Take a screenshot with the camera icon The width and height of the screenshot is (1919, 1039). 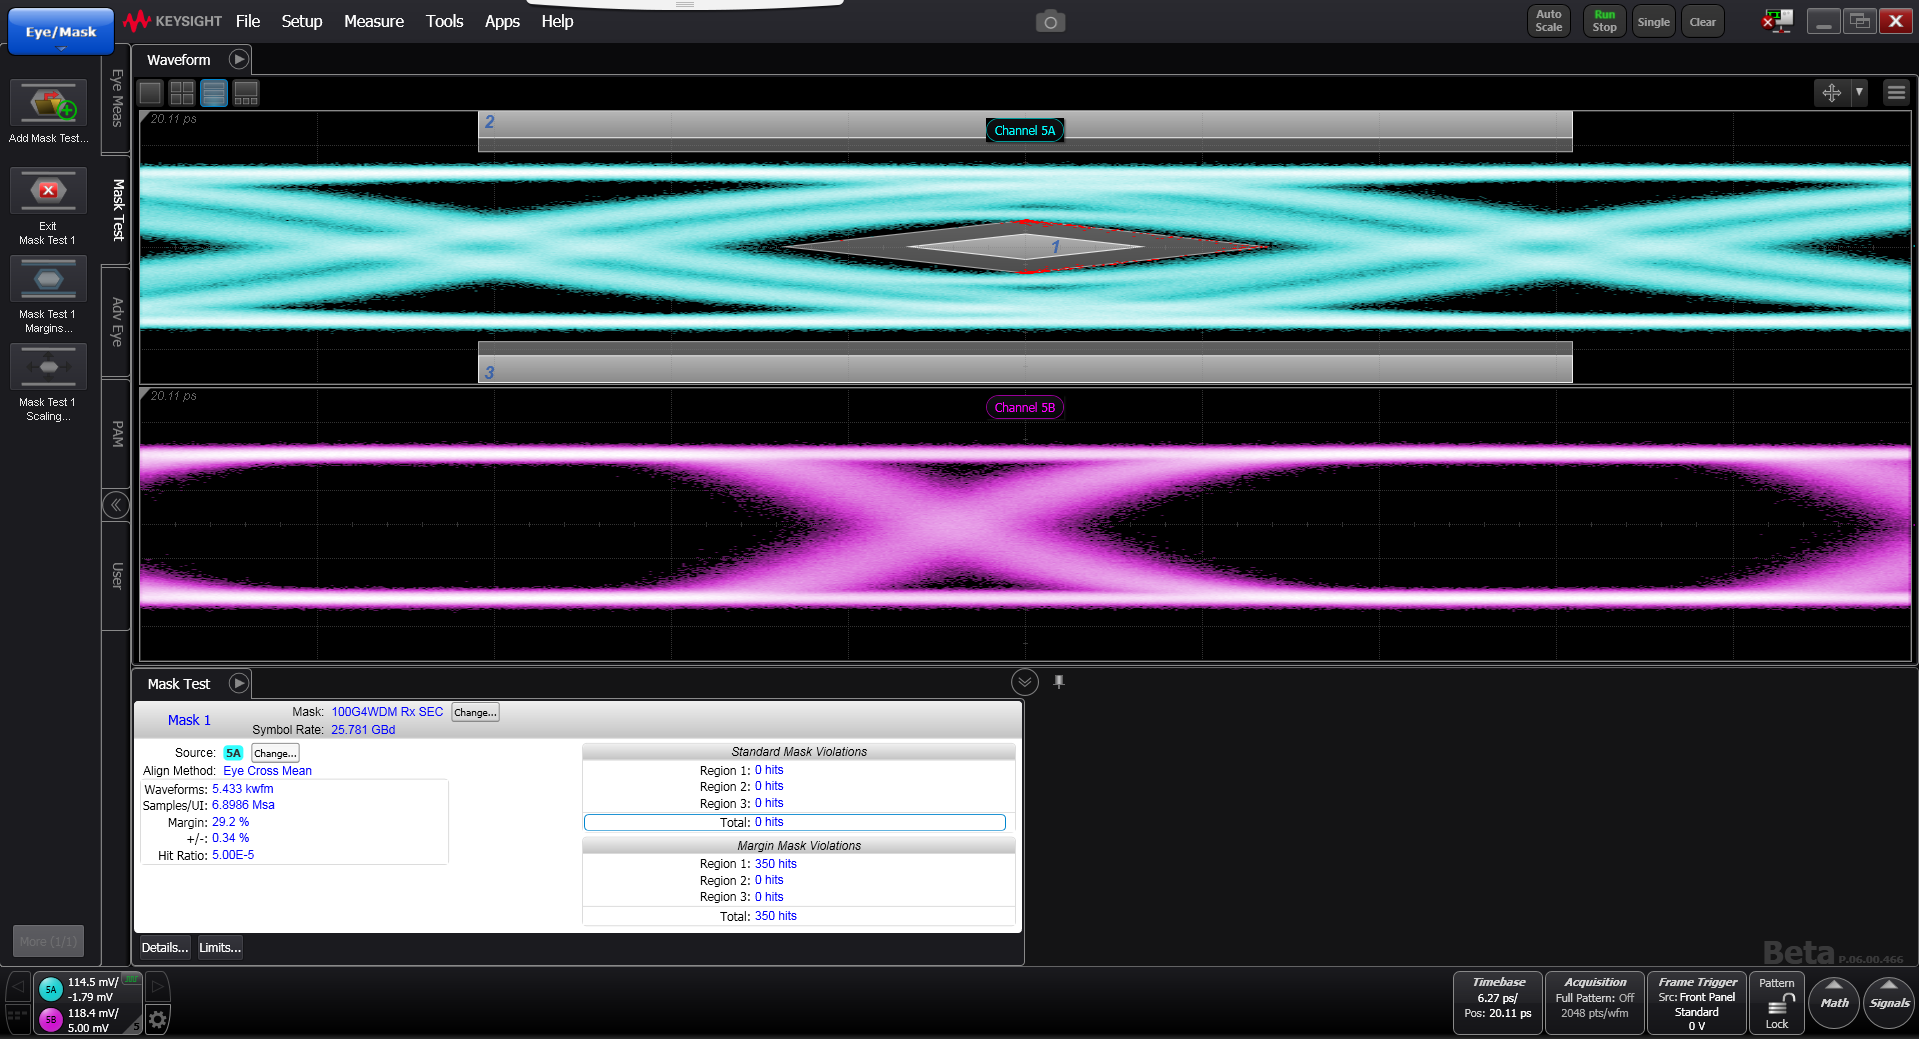pyautogui.click(x=1050, y=22)
